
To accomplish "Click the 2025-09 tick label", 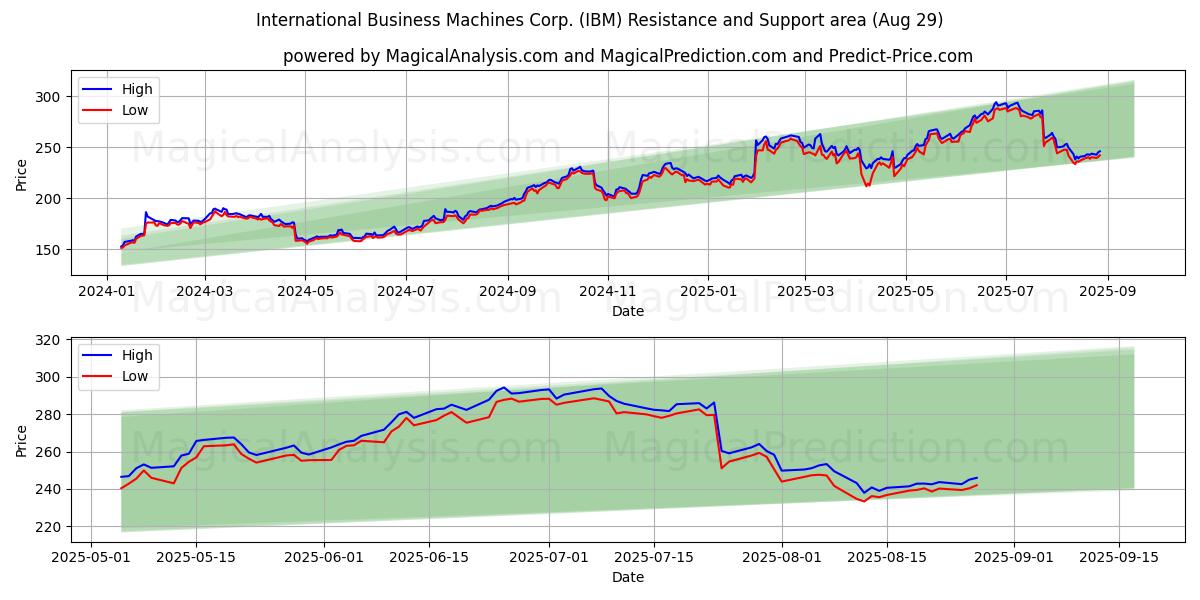I will [x=1107, y=293].
